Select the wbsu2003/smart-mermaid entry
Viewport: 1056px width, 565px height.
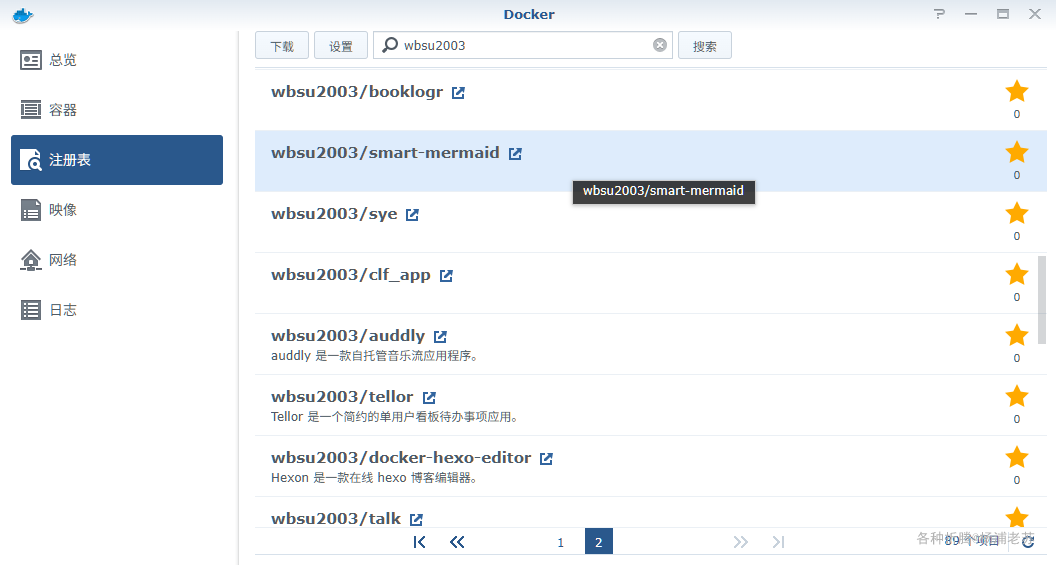(651, 161)
